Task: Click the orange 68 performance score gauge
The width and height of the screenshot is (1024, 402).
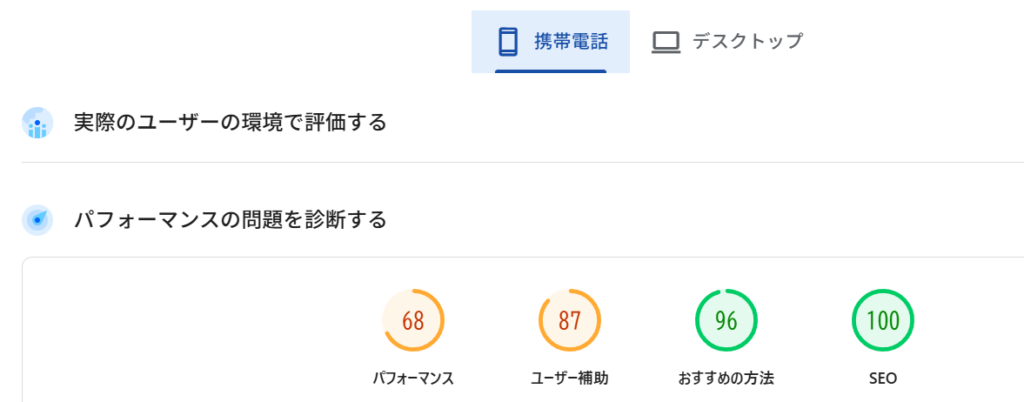Action: click(x=413, y=320)
